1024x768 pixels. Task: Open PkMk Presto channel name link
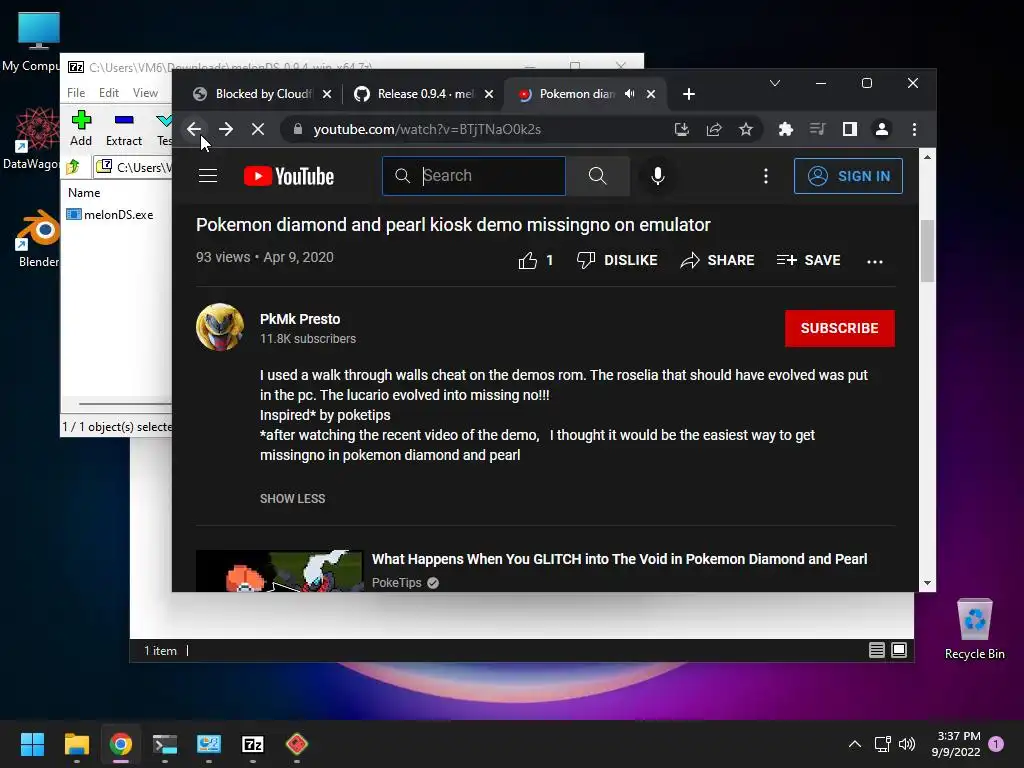click(x=300, y=319)
